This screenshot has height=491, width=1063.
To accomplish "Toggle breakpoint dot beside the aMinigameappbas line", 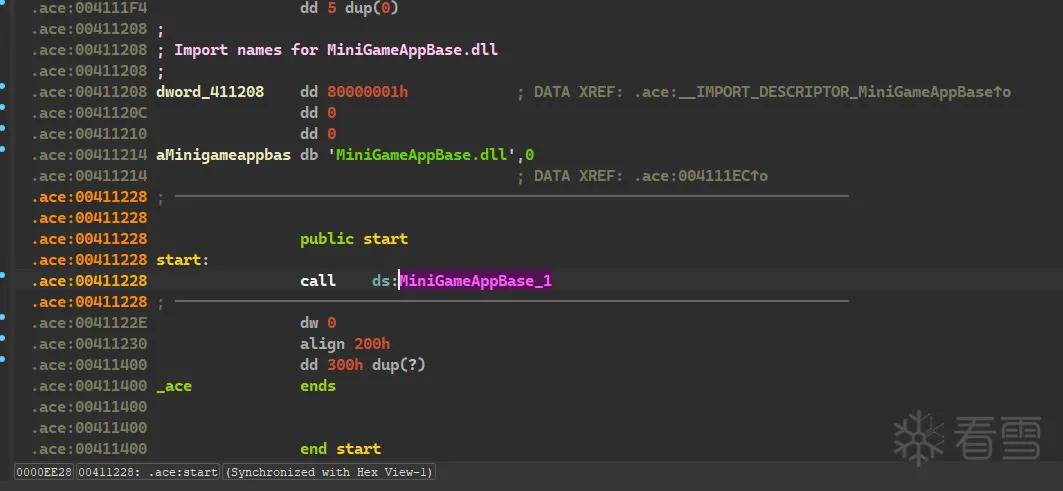I will (x=3, y=149).
